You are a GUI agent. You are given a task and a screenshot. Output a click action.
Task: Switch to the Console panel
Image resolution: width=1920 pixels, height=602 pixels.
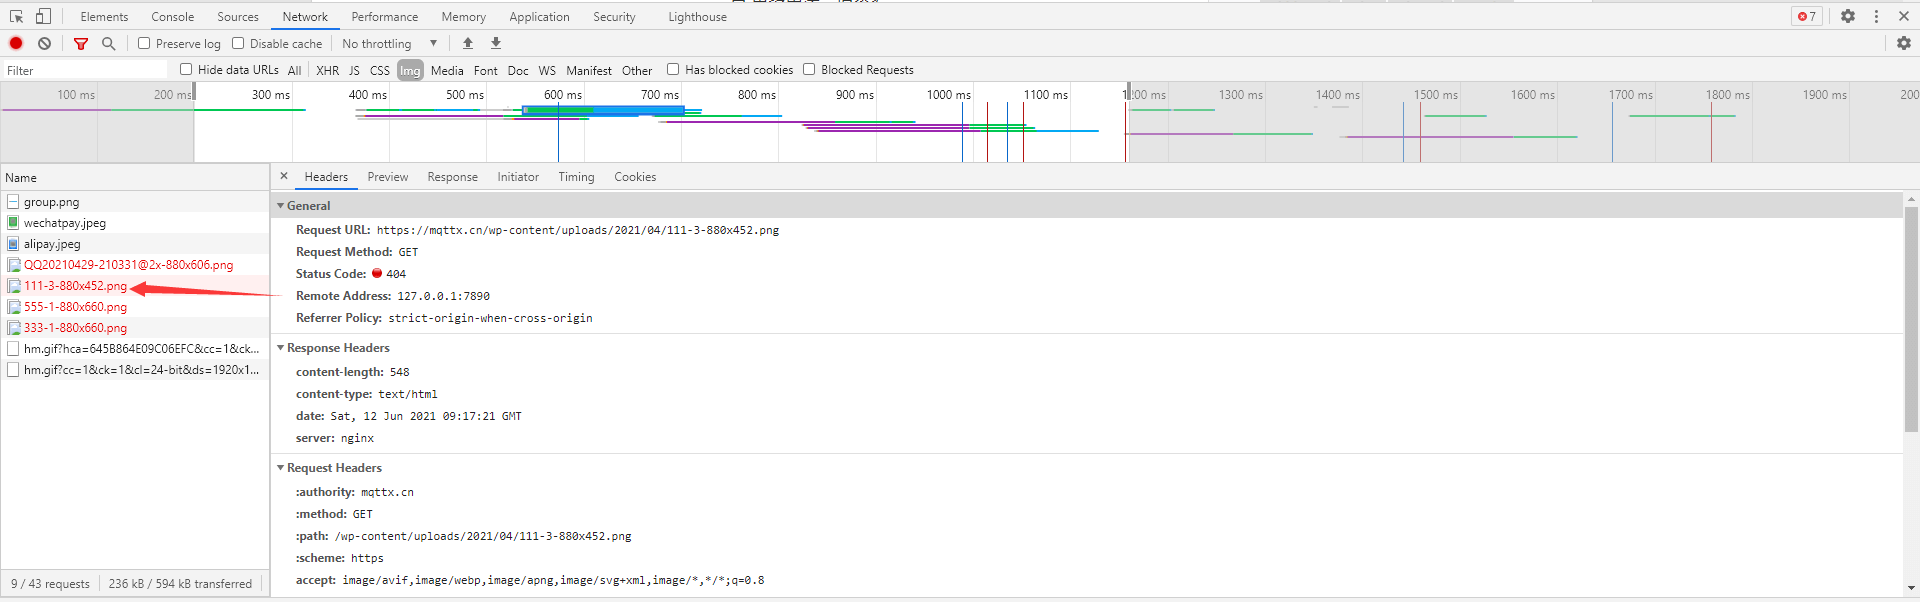click(173, 16)
